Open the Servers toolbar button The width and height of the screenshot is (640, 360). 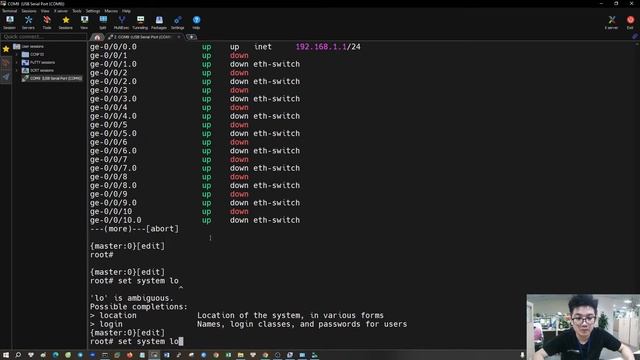(x=28, y=22)
